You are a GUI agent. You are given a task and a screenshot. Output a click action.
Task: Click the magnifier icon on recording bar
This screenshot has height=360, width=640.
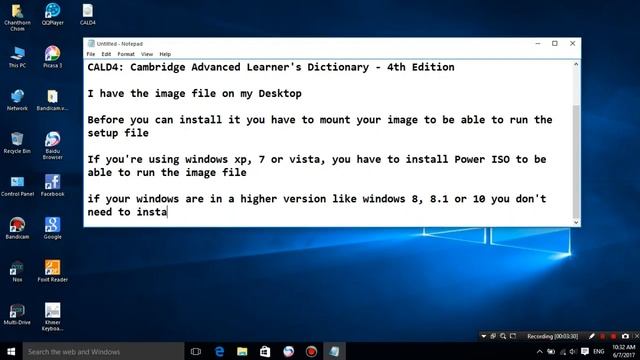click(x=503, y=336)
